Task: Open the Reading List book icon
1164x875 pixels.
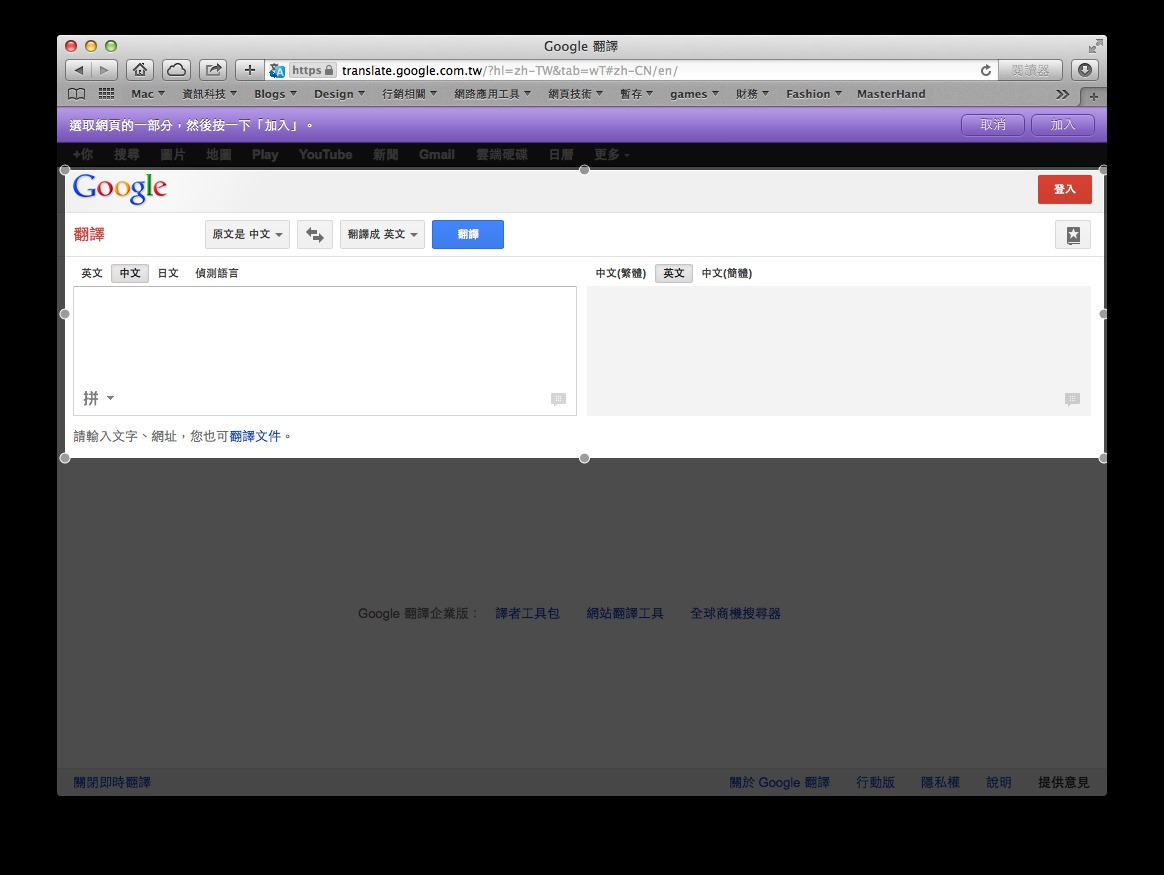Action: pos(76,94)
